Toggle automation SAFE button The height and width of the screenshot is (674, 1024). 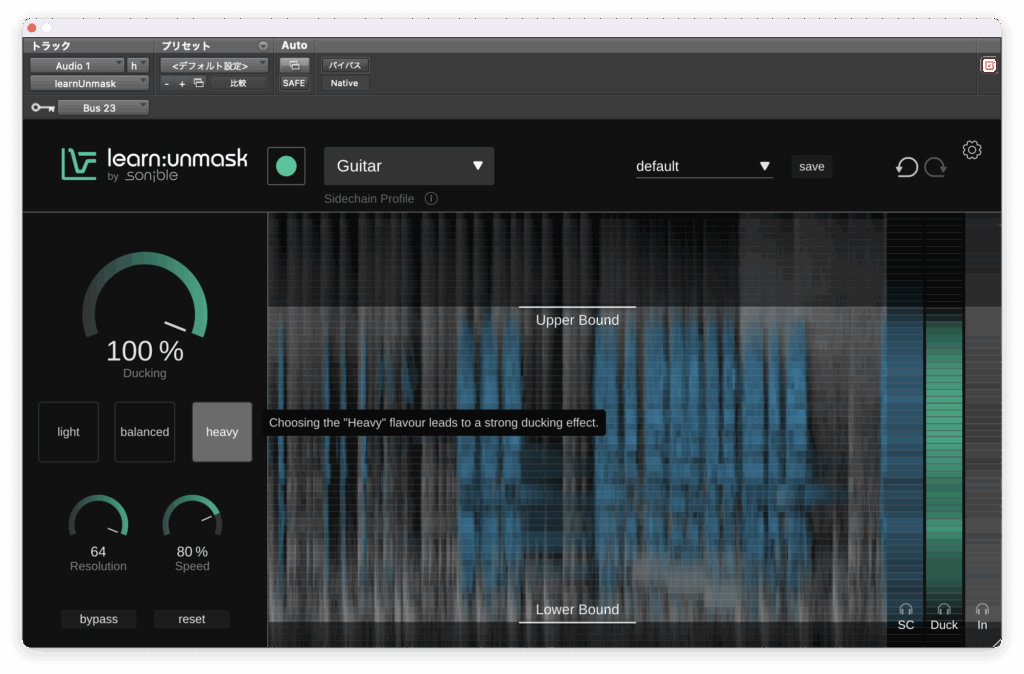pyautogui.click(x=294, y=83)
